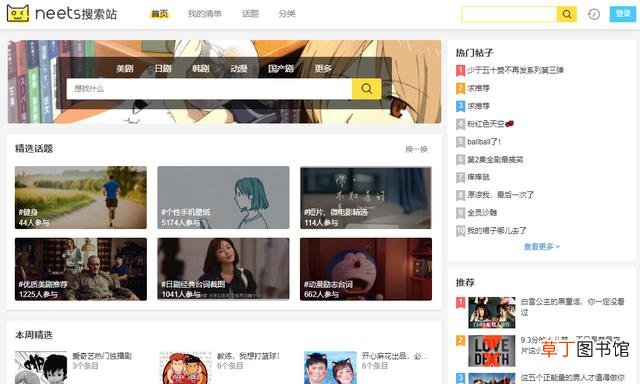Click the orange rank 2 badge in 热门帖子
This screenshot has height=384, width=640.
point(460,88)
